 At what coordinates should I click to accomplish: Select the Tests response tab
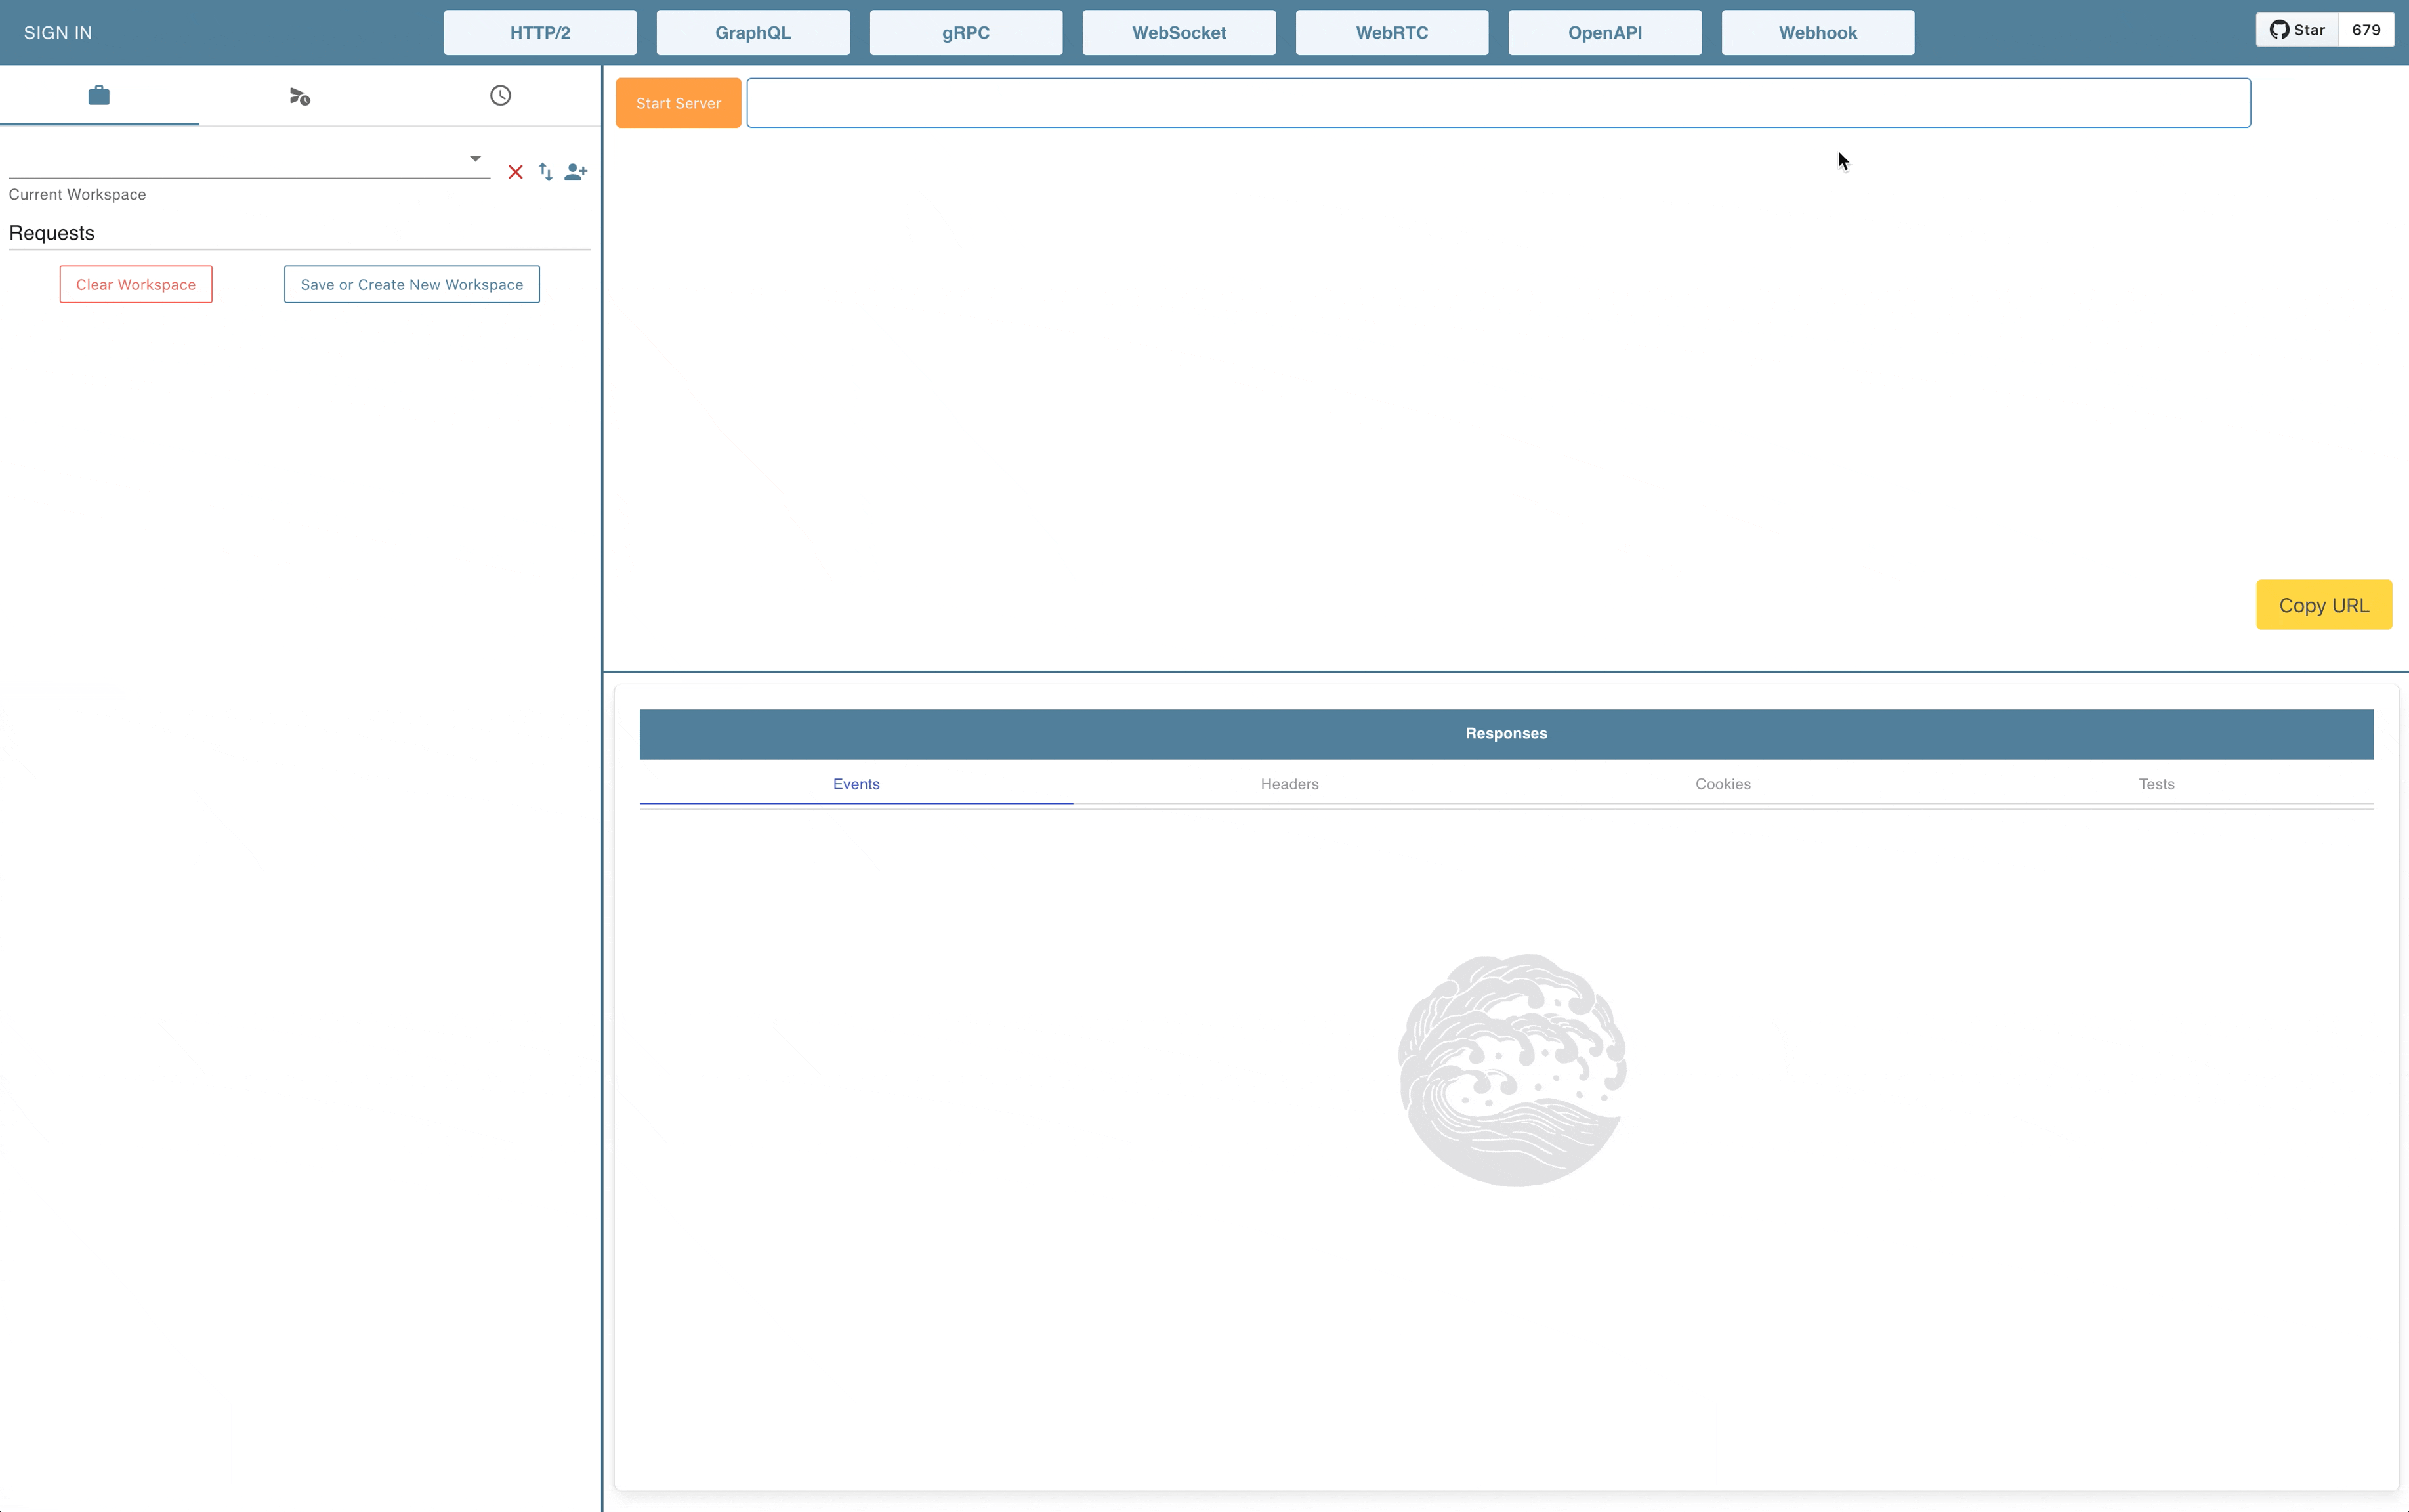2157,784
